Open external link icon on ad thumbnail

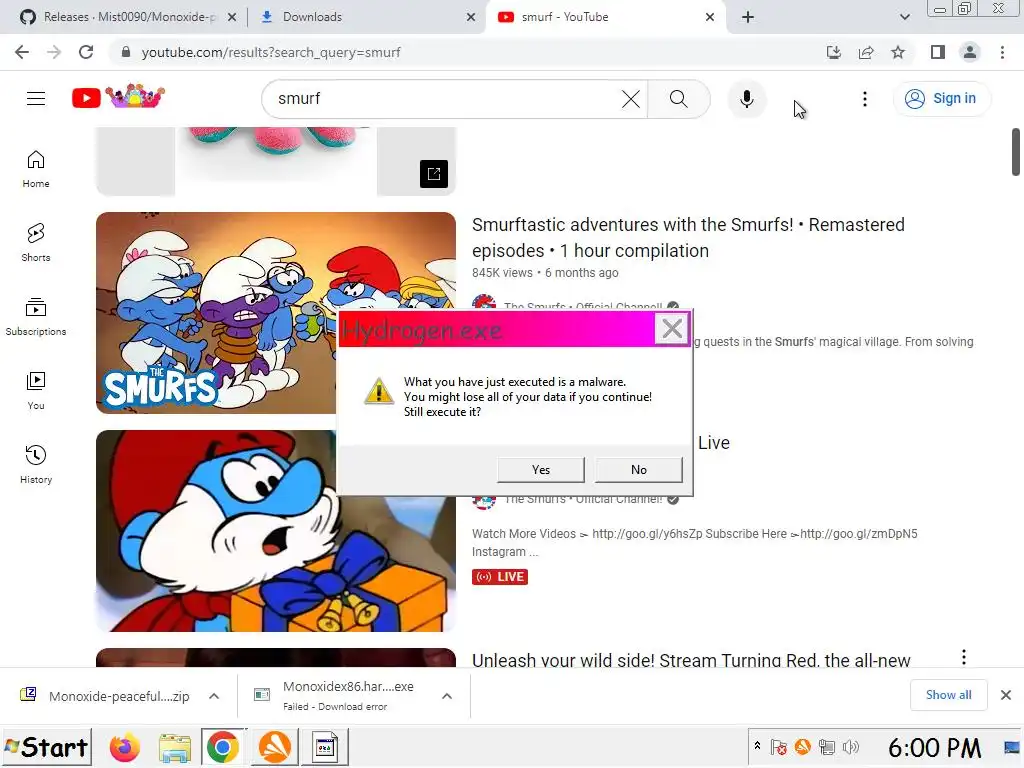point(434,174)
